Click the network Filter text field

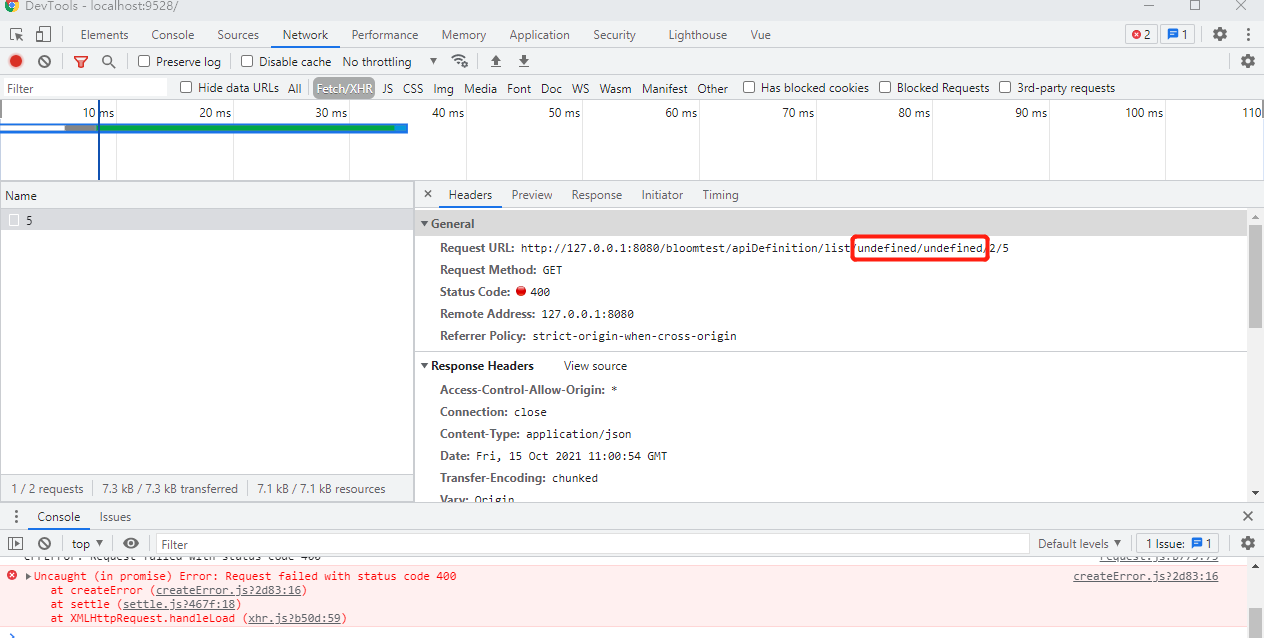(x=84, y=88)
